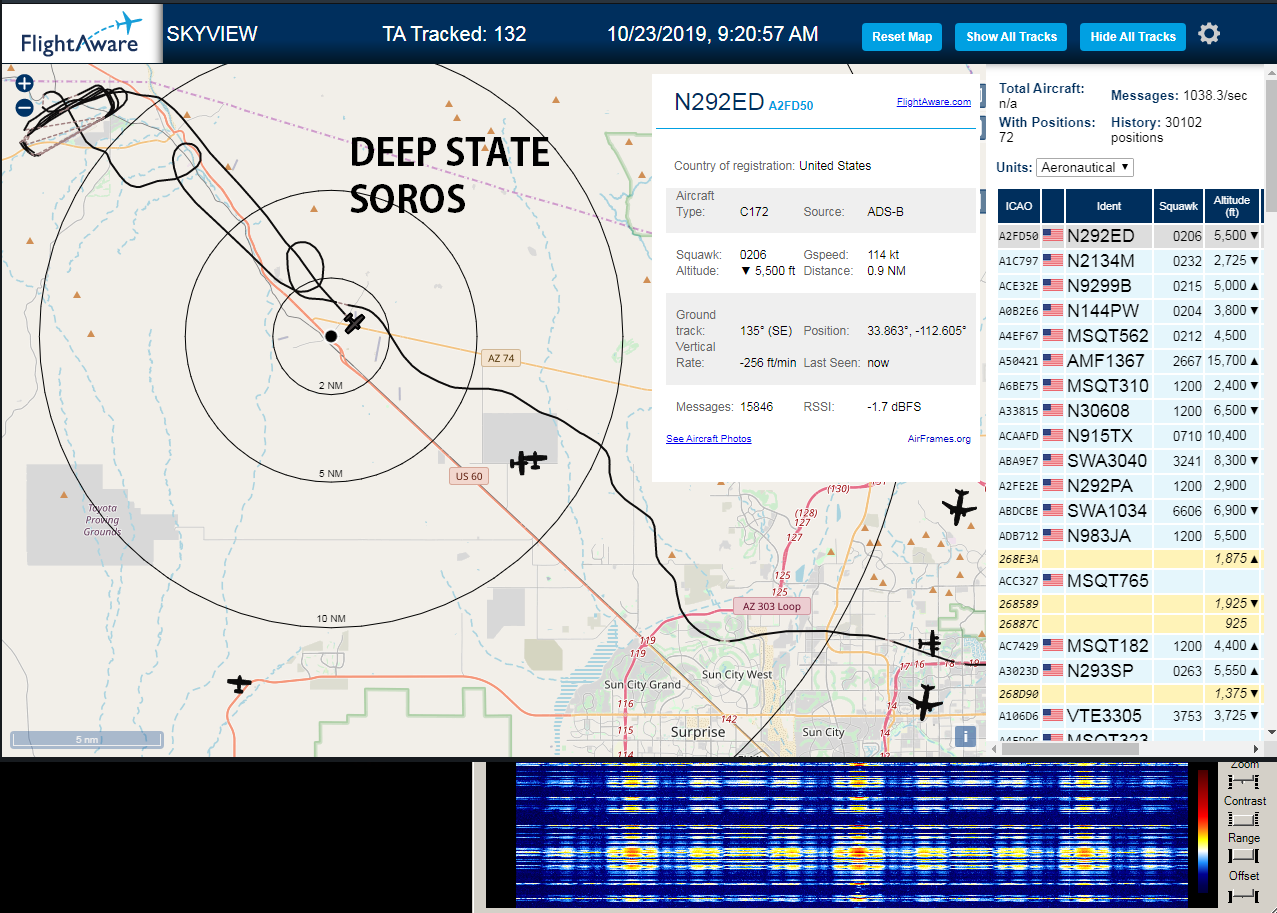Click the US flag in the N292ED row

click(1053, 236)
